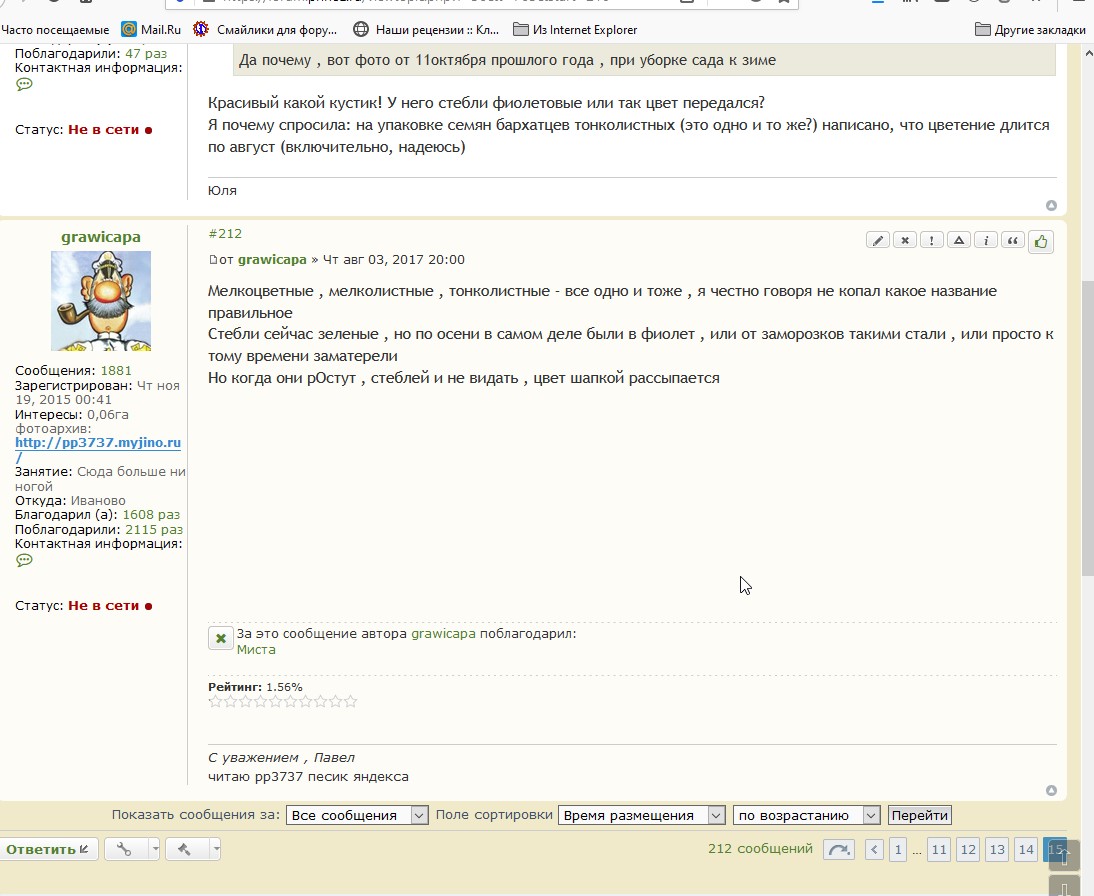Click the signature 'С уважением , Павел'
The width and height of the screenshot is (1094, 896).
[281, 758]
